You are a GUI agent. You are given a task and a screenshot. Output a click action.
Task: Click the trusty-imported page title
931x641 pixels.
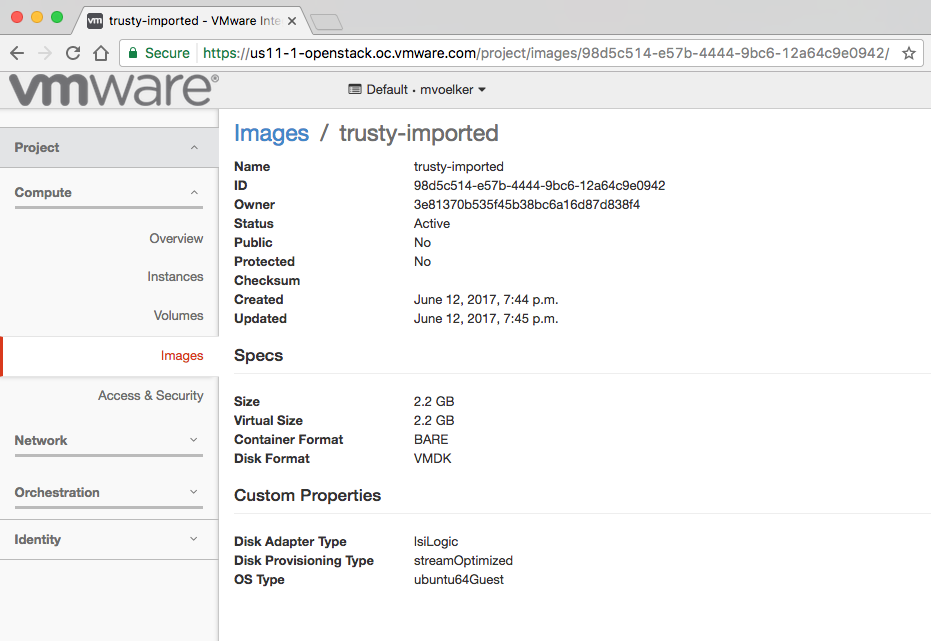[x=419, y=134]
